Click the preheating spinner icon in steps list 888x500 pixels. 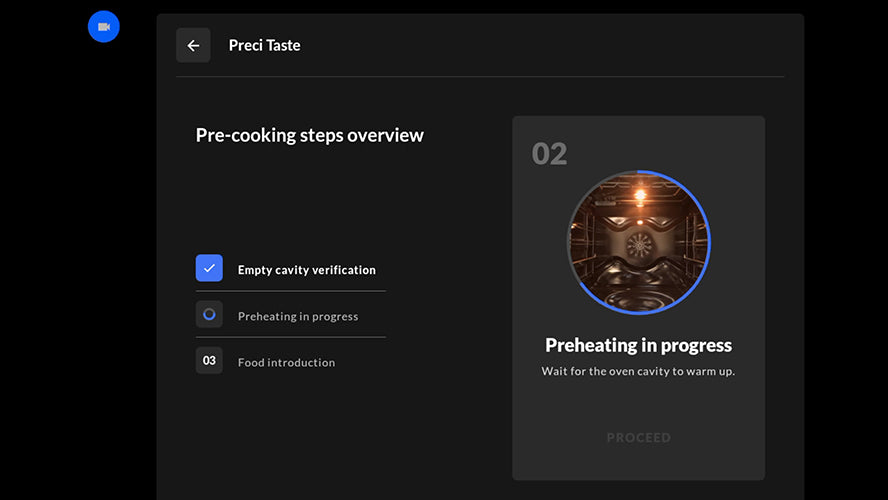pos(209,315)
